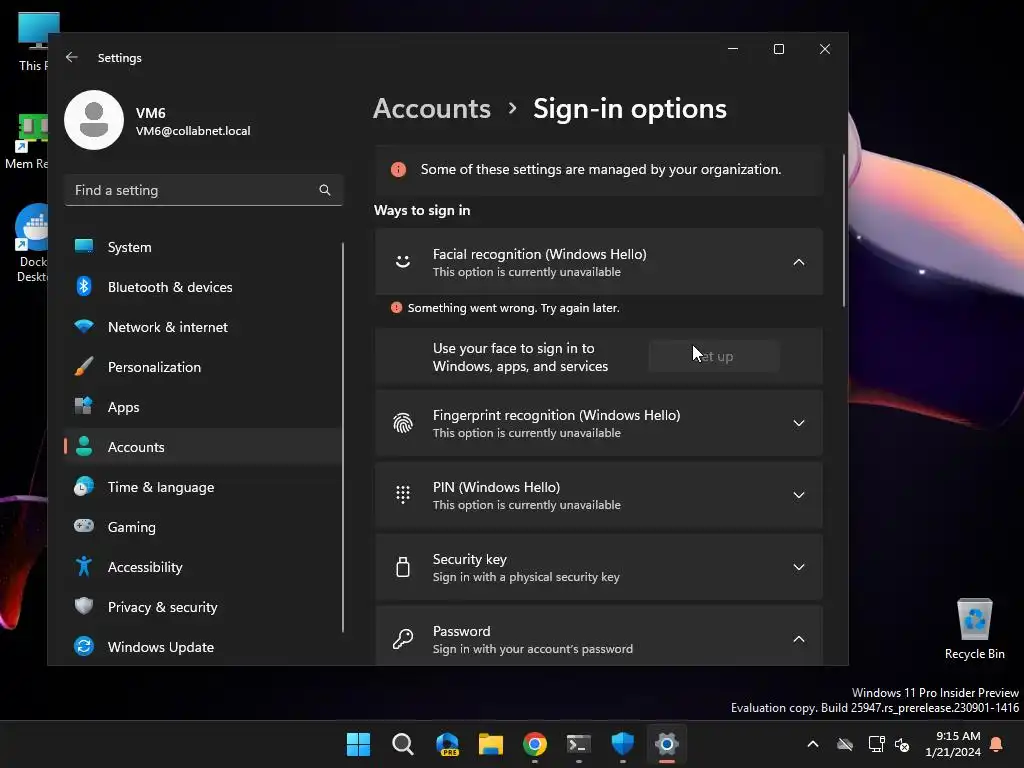The image size is (1024, 768).
Task: Open notifications bell in system tray
Action: pyautogui.click(x=997, y=744)
